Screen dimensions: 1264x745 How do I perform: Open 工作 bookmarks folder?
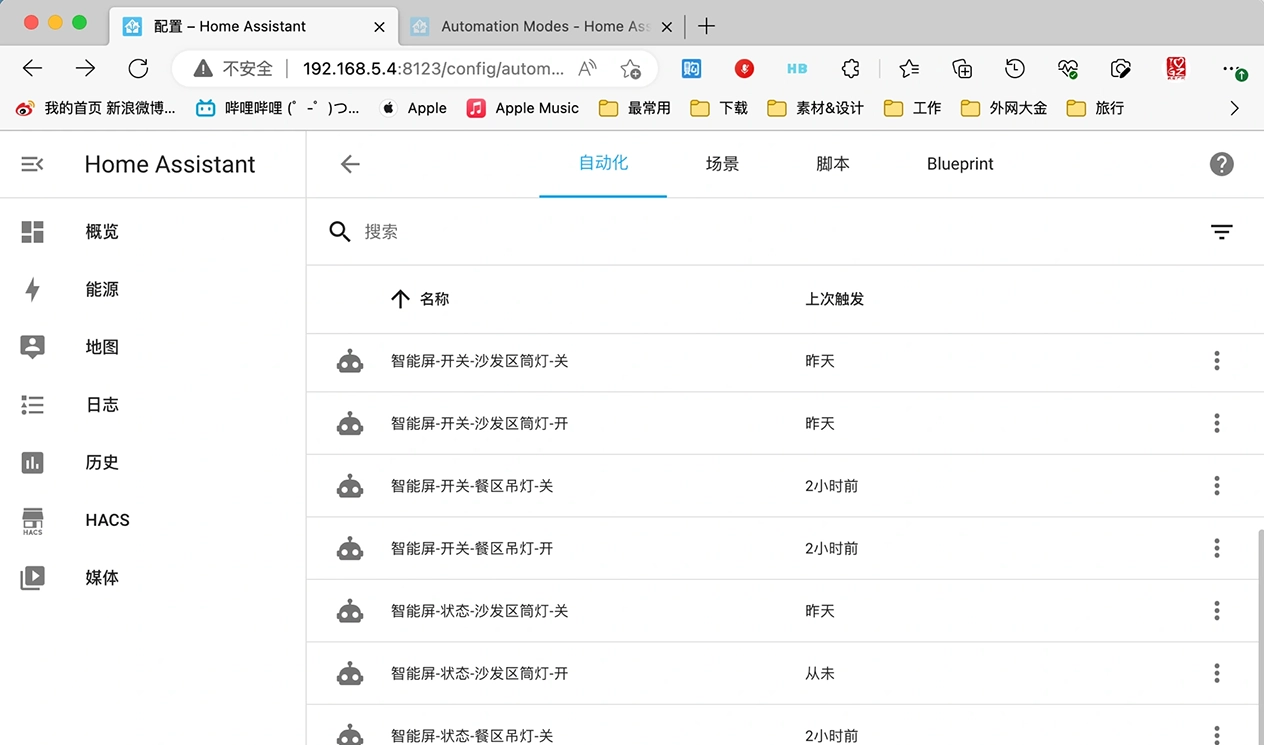[x=912, y=108]
